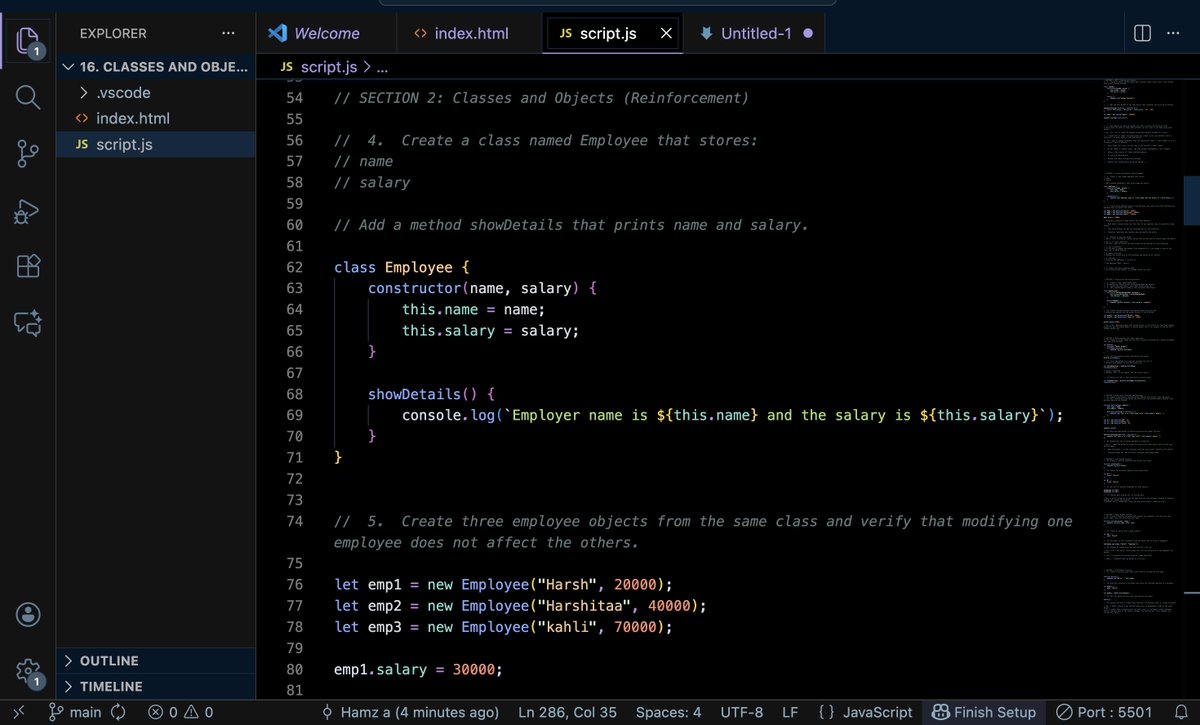Click the this.salary = salary line

490,331
